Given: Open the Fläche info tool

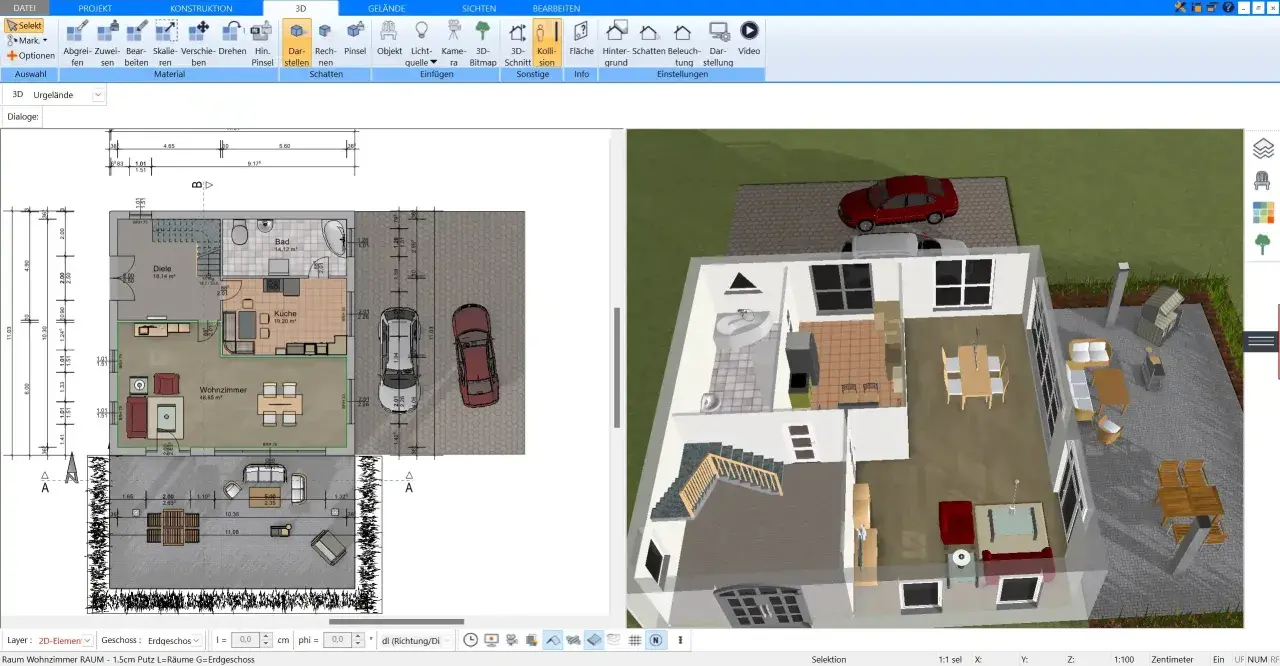Looking at the screenshot, I should (x=581, y=37).
